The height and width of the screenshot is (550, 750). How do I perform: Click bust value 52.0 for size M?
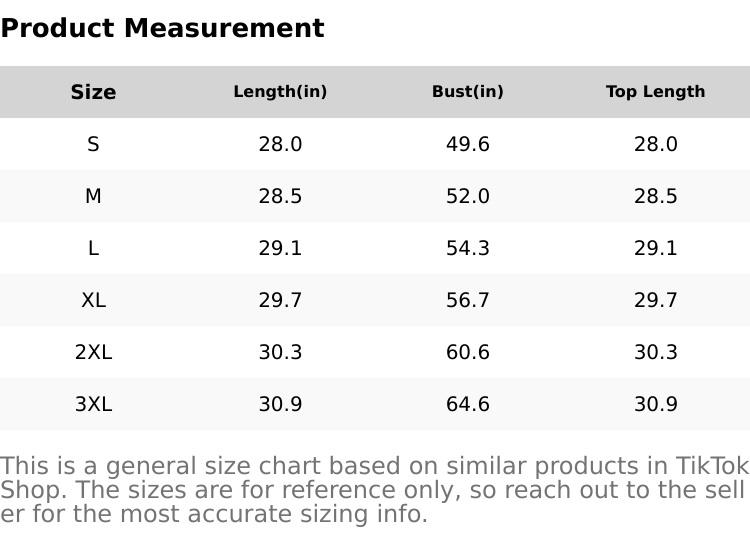pyautogui.click(x=467, y=196)
